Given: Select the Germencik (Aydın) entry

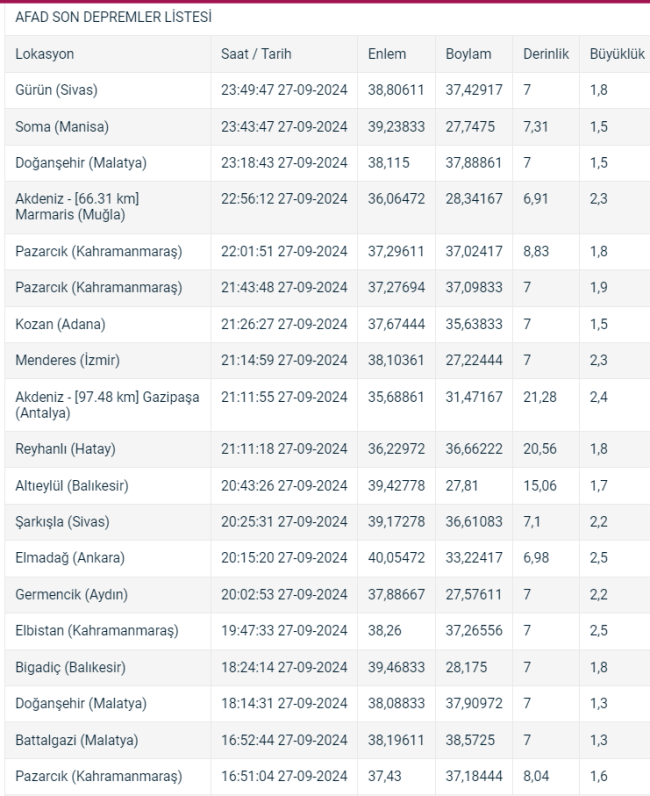Looking at the screenshot, I should 328,594.
